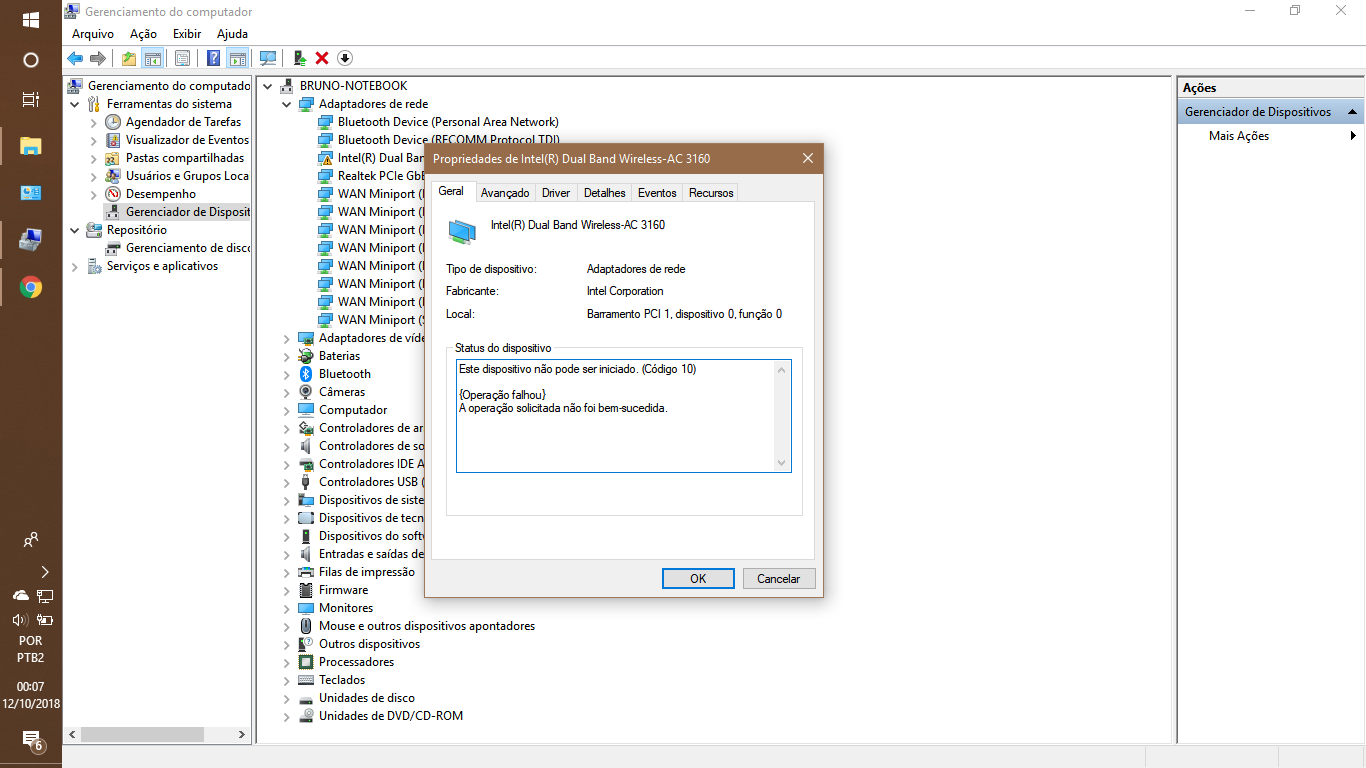Open the Exibir menu
This screenshot has height=768, width=1366.
pyautogui.click(x=187, y=34)
